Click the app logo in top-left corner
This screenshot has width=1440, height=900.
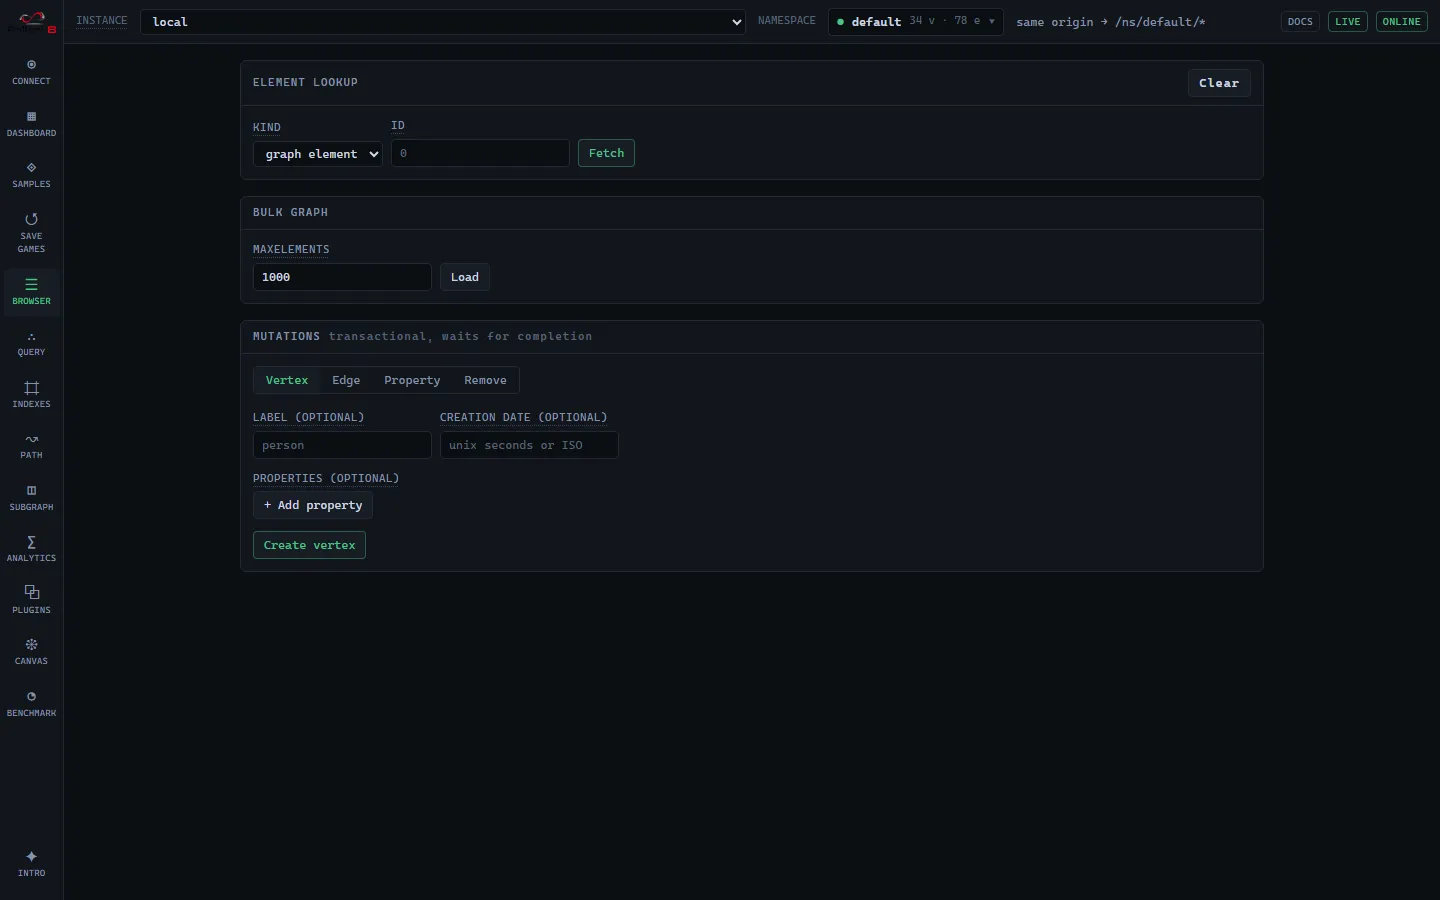click(x=32, y=21)
